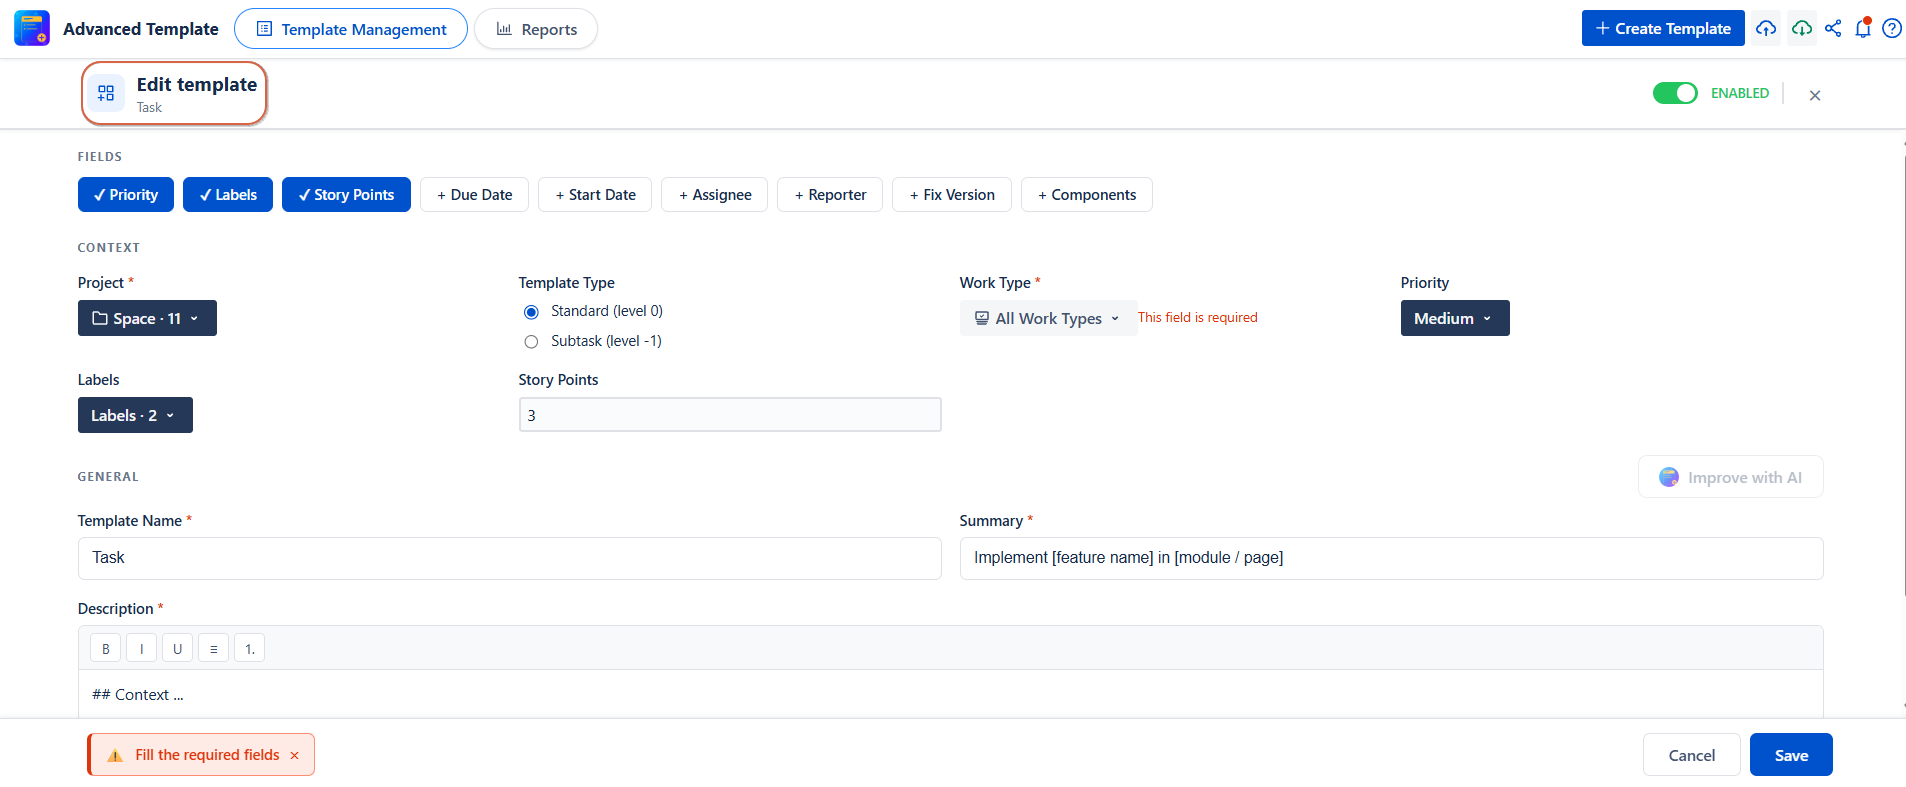Click the Save button
1906x787 pixels.
(1791, 755)
